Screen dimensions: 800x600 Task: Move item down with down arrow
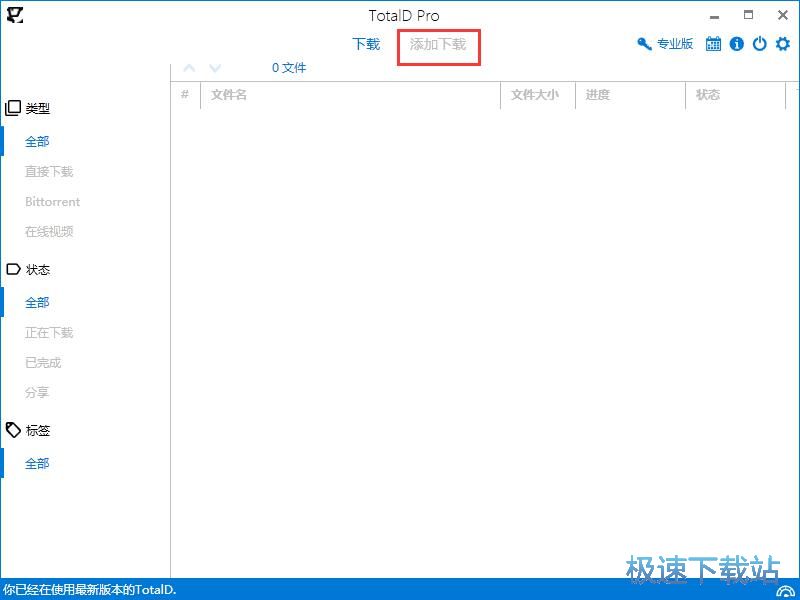pyautogui.click(x=215, y=68)
